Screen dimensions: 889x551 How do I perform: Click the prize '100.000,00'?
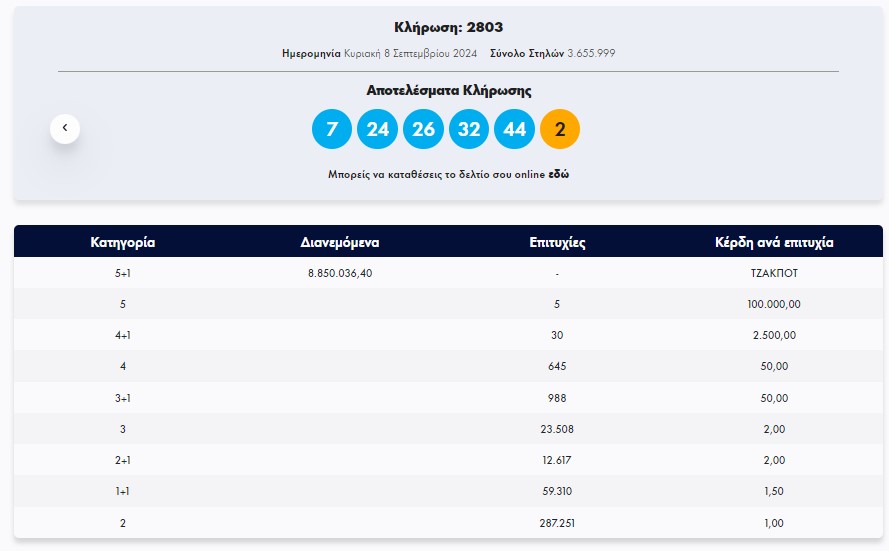click(774, 304)
